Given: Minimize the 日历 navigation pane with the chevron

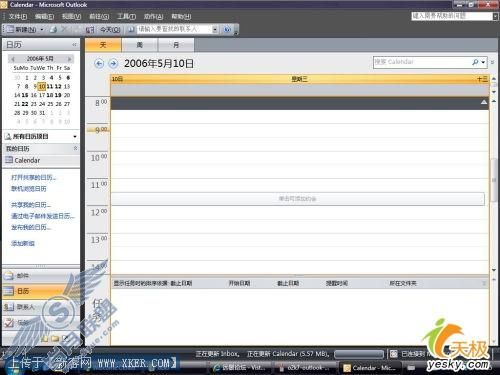Looking at the screenshot, I should [x=74, y=45].
